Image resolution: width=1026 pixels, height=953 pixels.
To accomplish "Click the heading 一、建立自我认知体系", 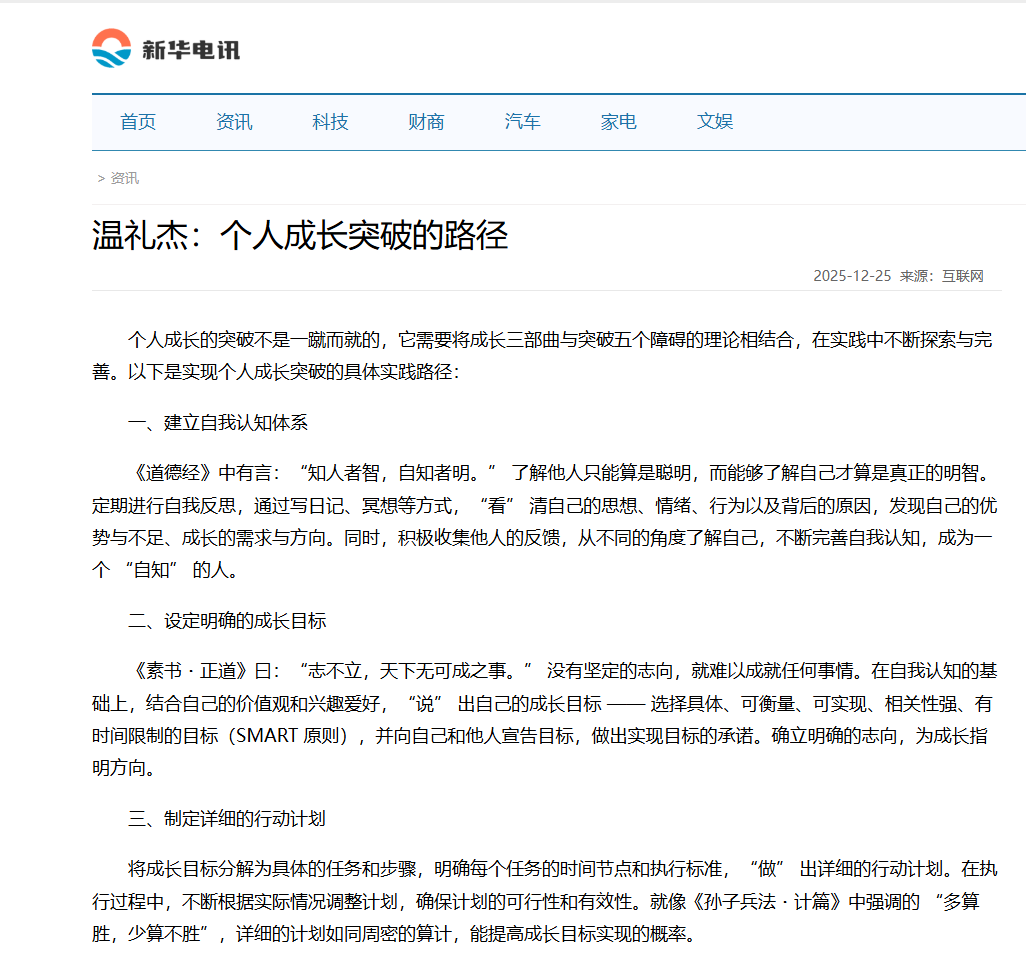I will pos(218,423).
